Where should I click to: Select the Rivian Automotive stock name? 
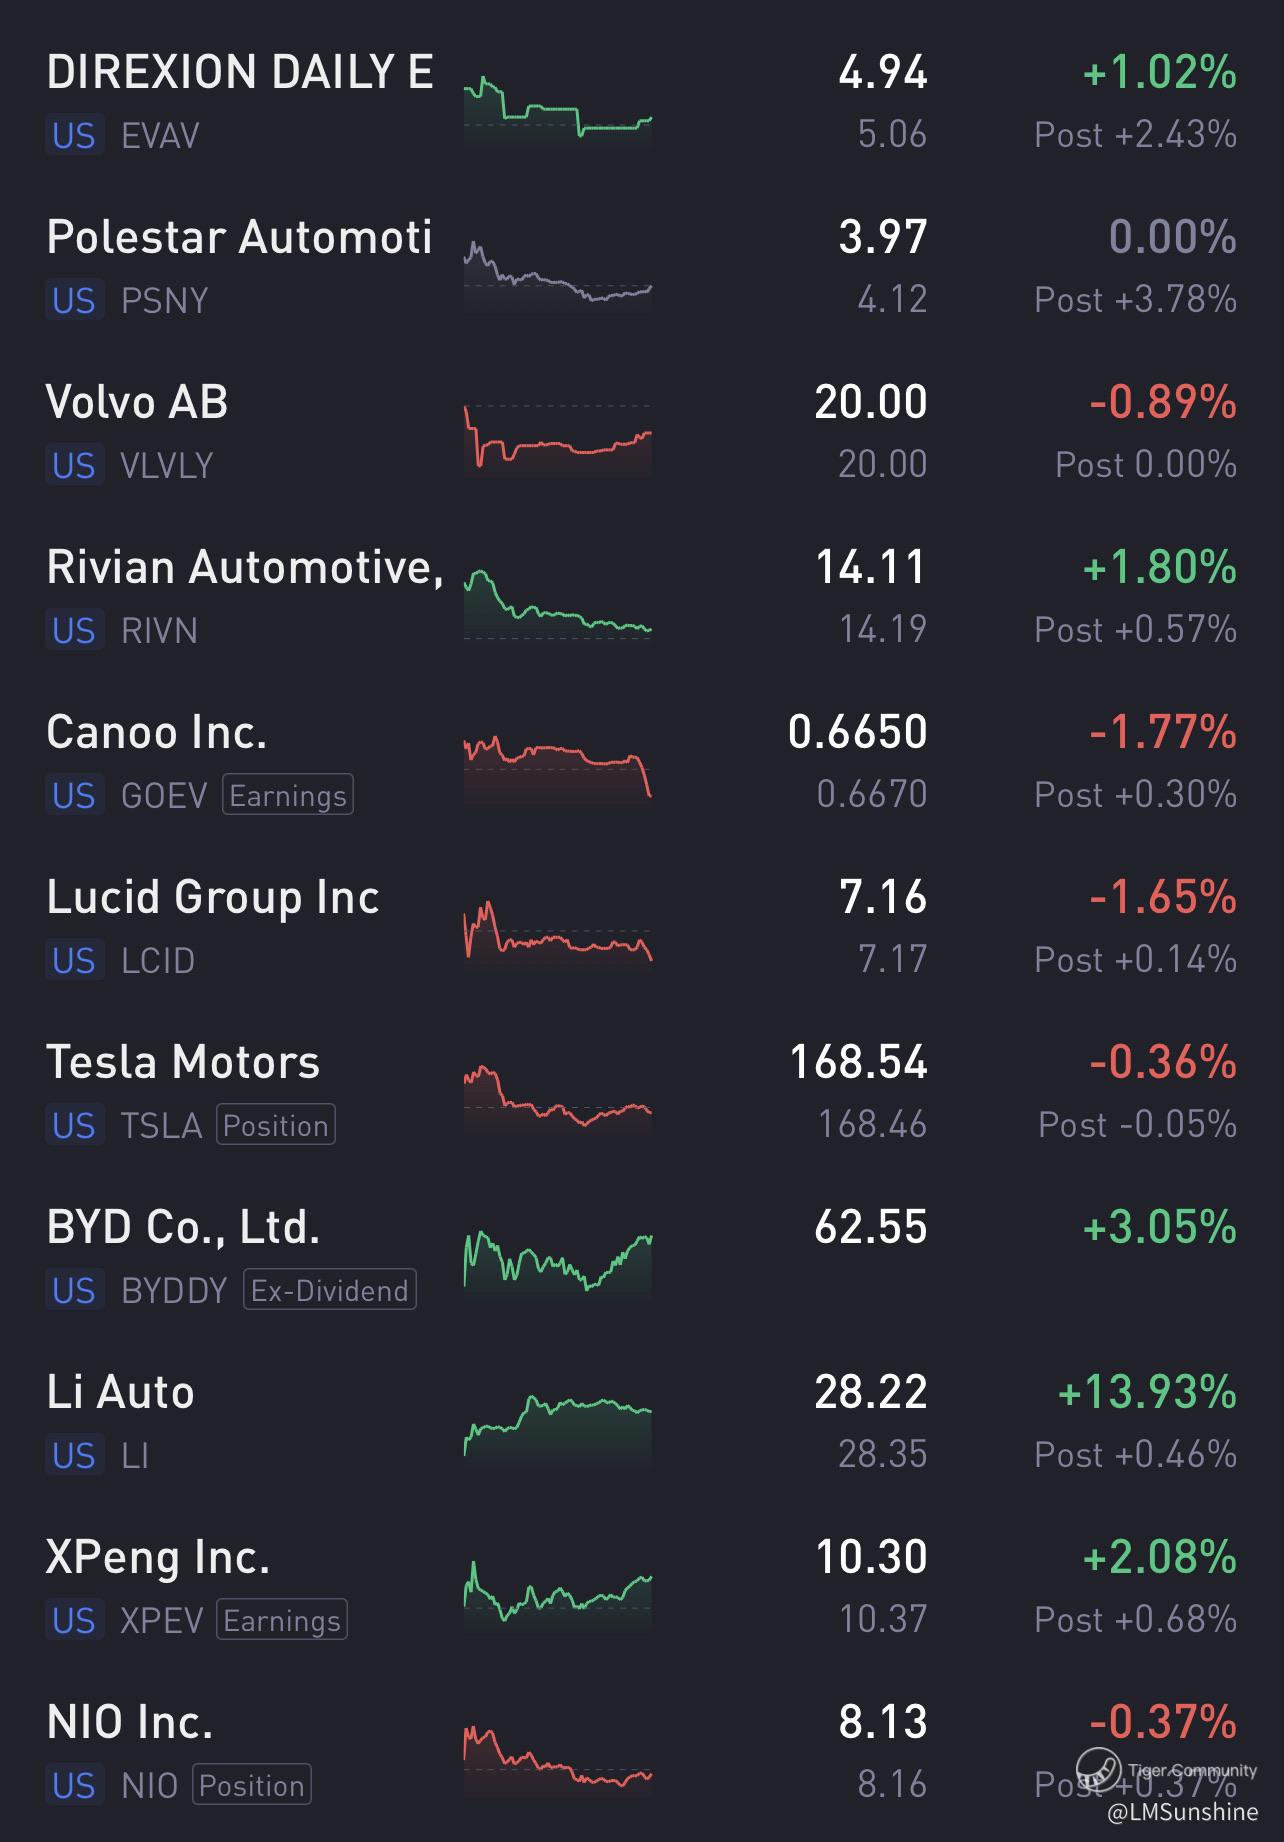coord(244,567)
